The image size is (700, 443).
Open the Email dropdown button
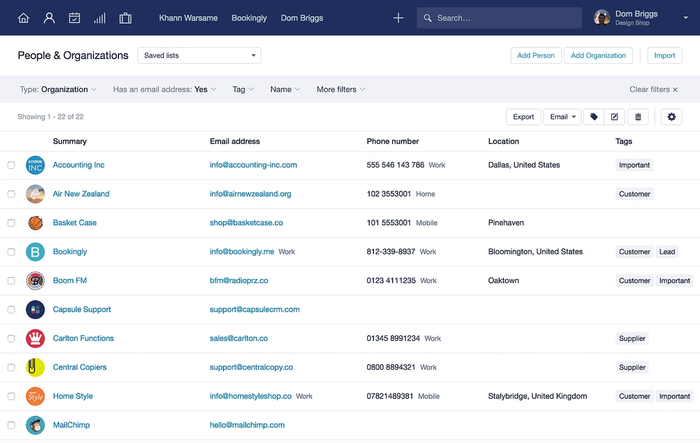pyautogui.click(x=562, y=117)
